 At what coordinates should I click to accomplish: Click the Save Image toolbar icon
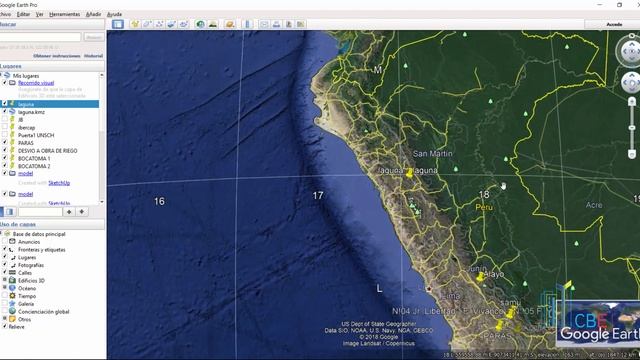pyautogui.click(x=289, y=24)
